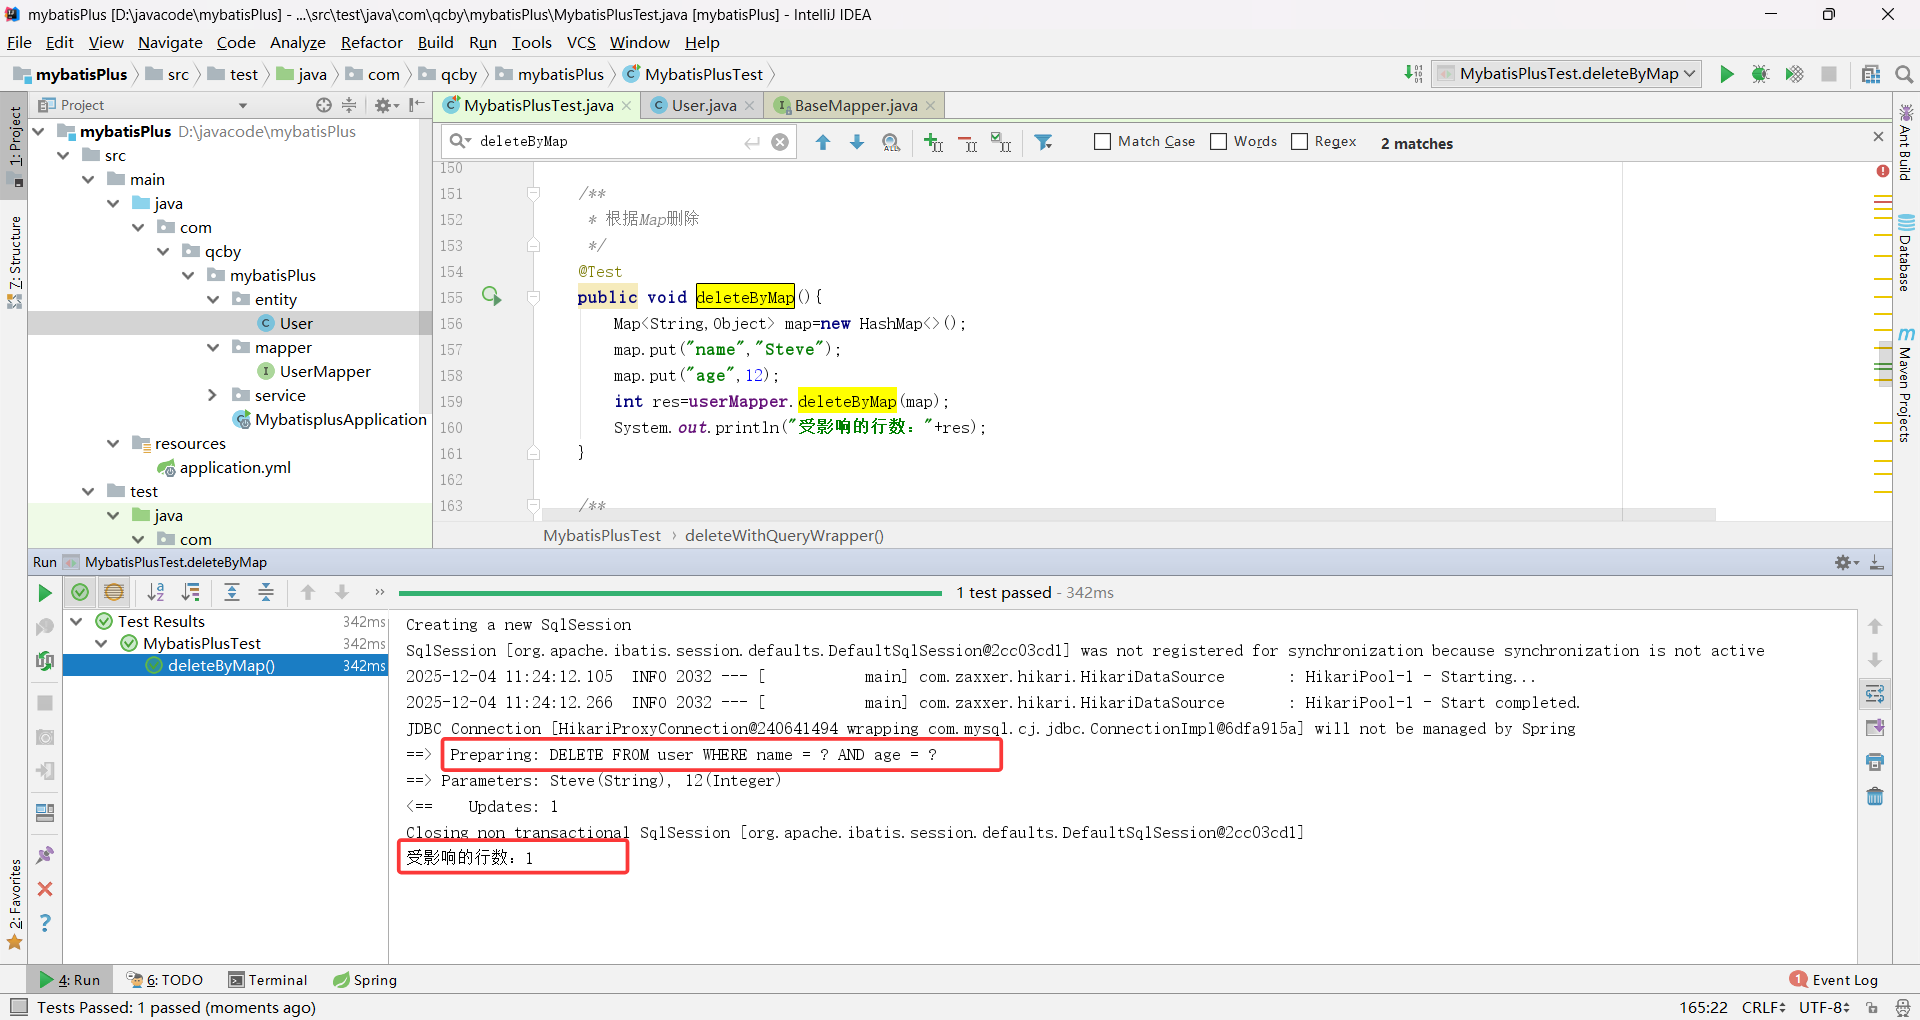Collapse all test results nodes
The height and width of the screenshot is (1020, 1920).
click(x=266, y=592)
